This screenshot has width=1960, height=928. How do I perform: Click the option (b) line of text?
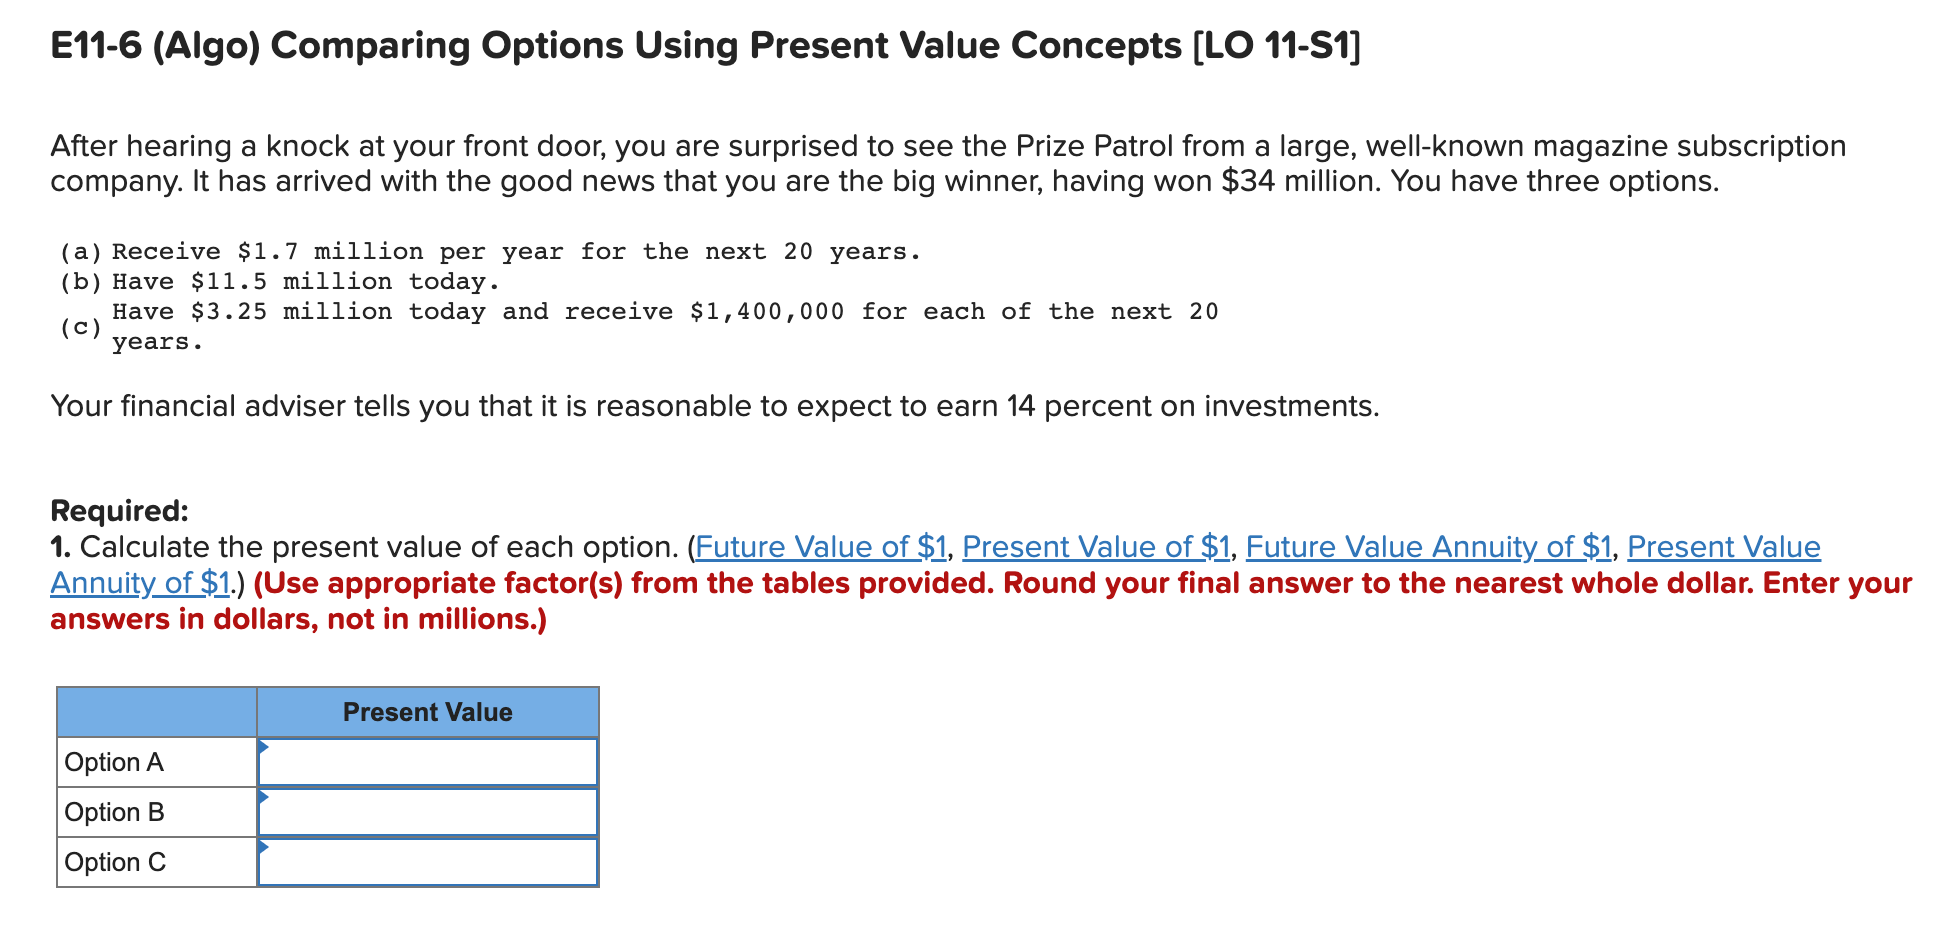point(280,281)
